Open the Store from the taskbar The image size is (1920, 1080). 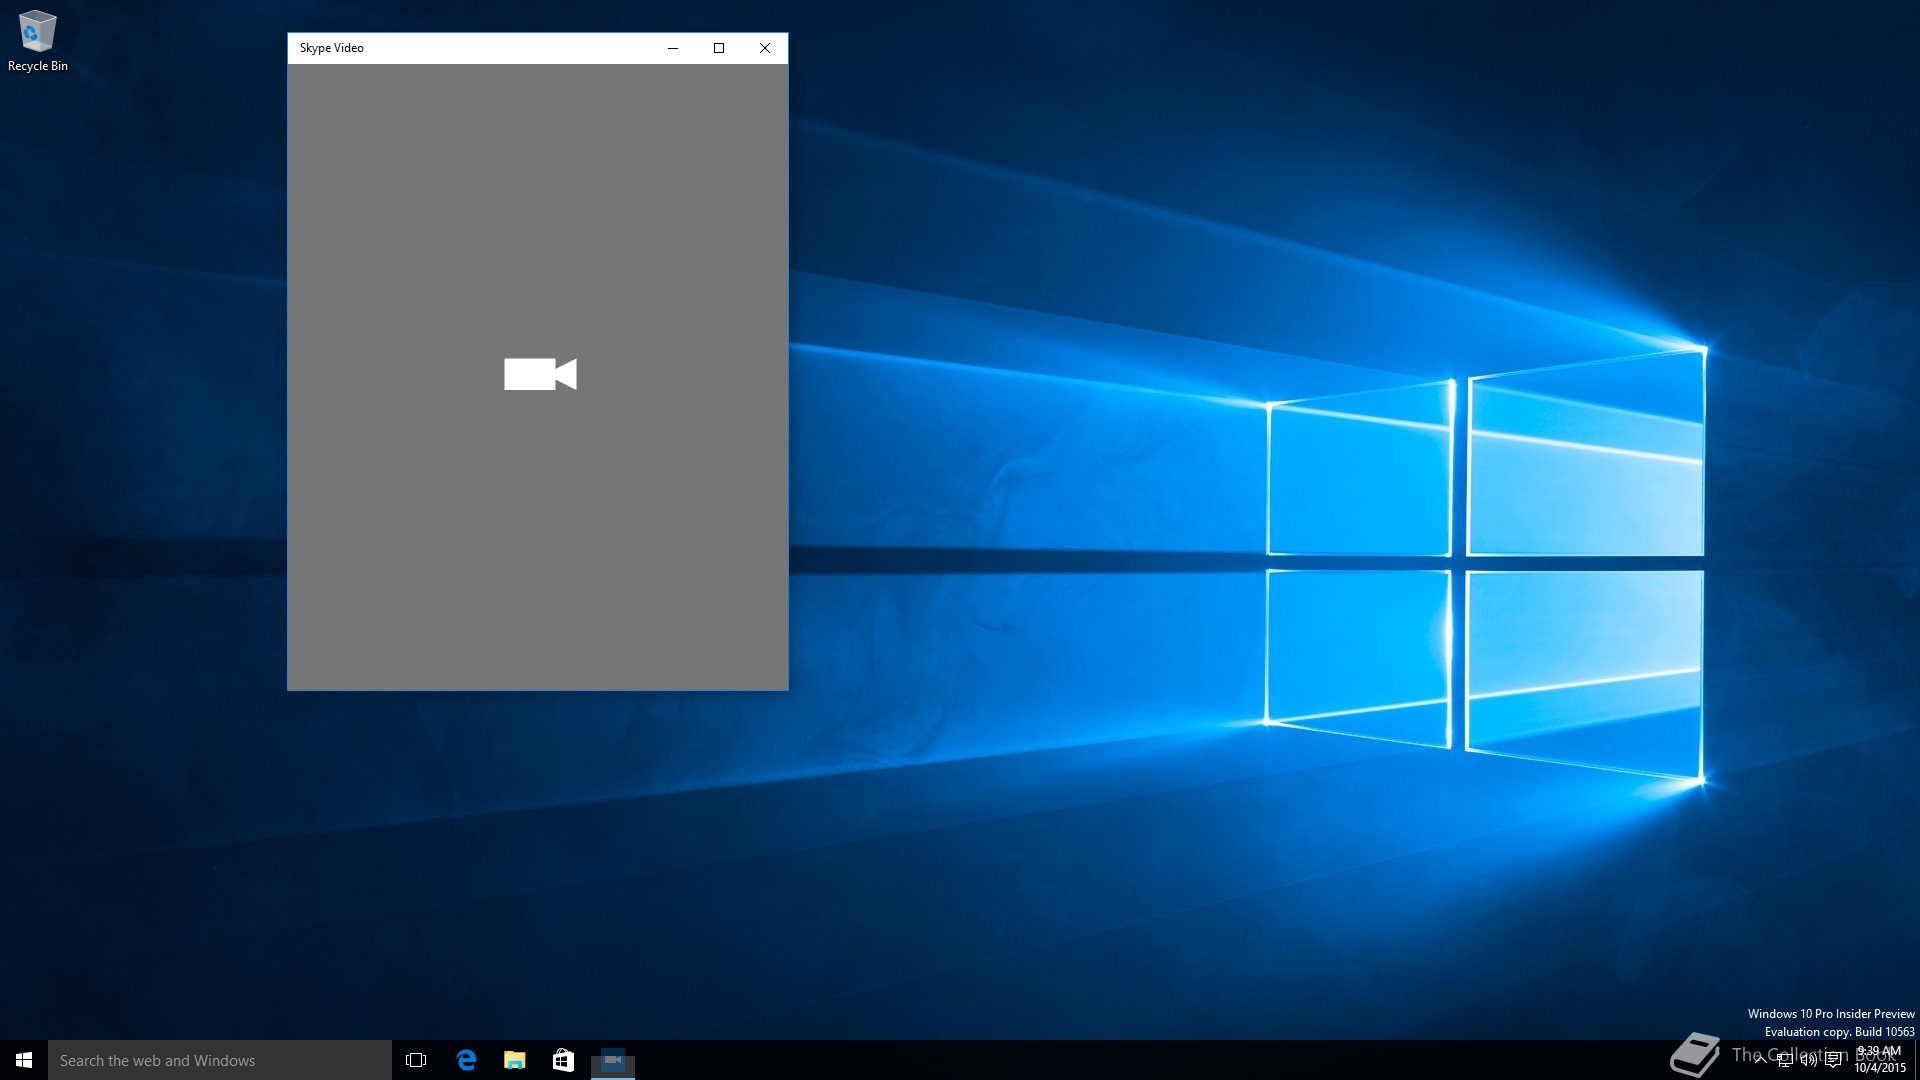[x=564, y=1060]
